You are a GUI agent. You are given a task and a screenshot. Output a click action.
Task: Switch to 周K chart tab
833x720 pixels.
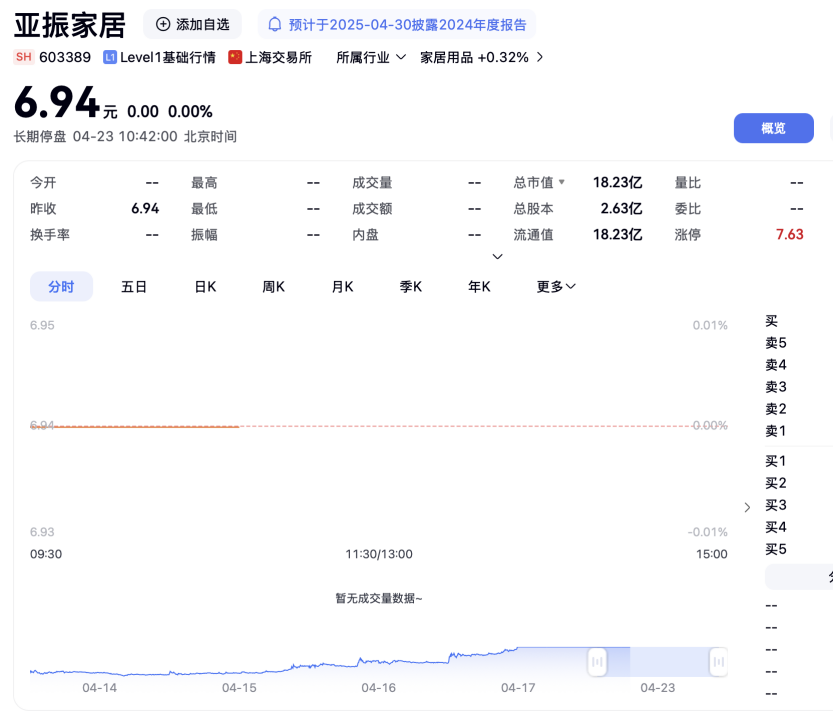tap(274, 287)
